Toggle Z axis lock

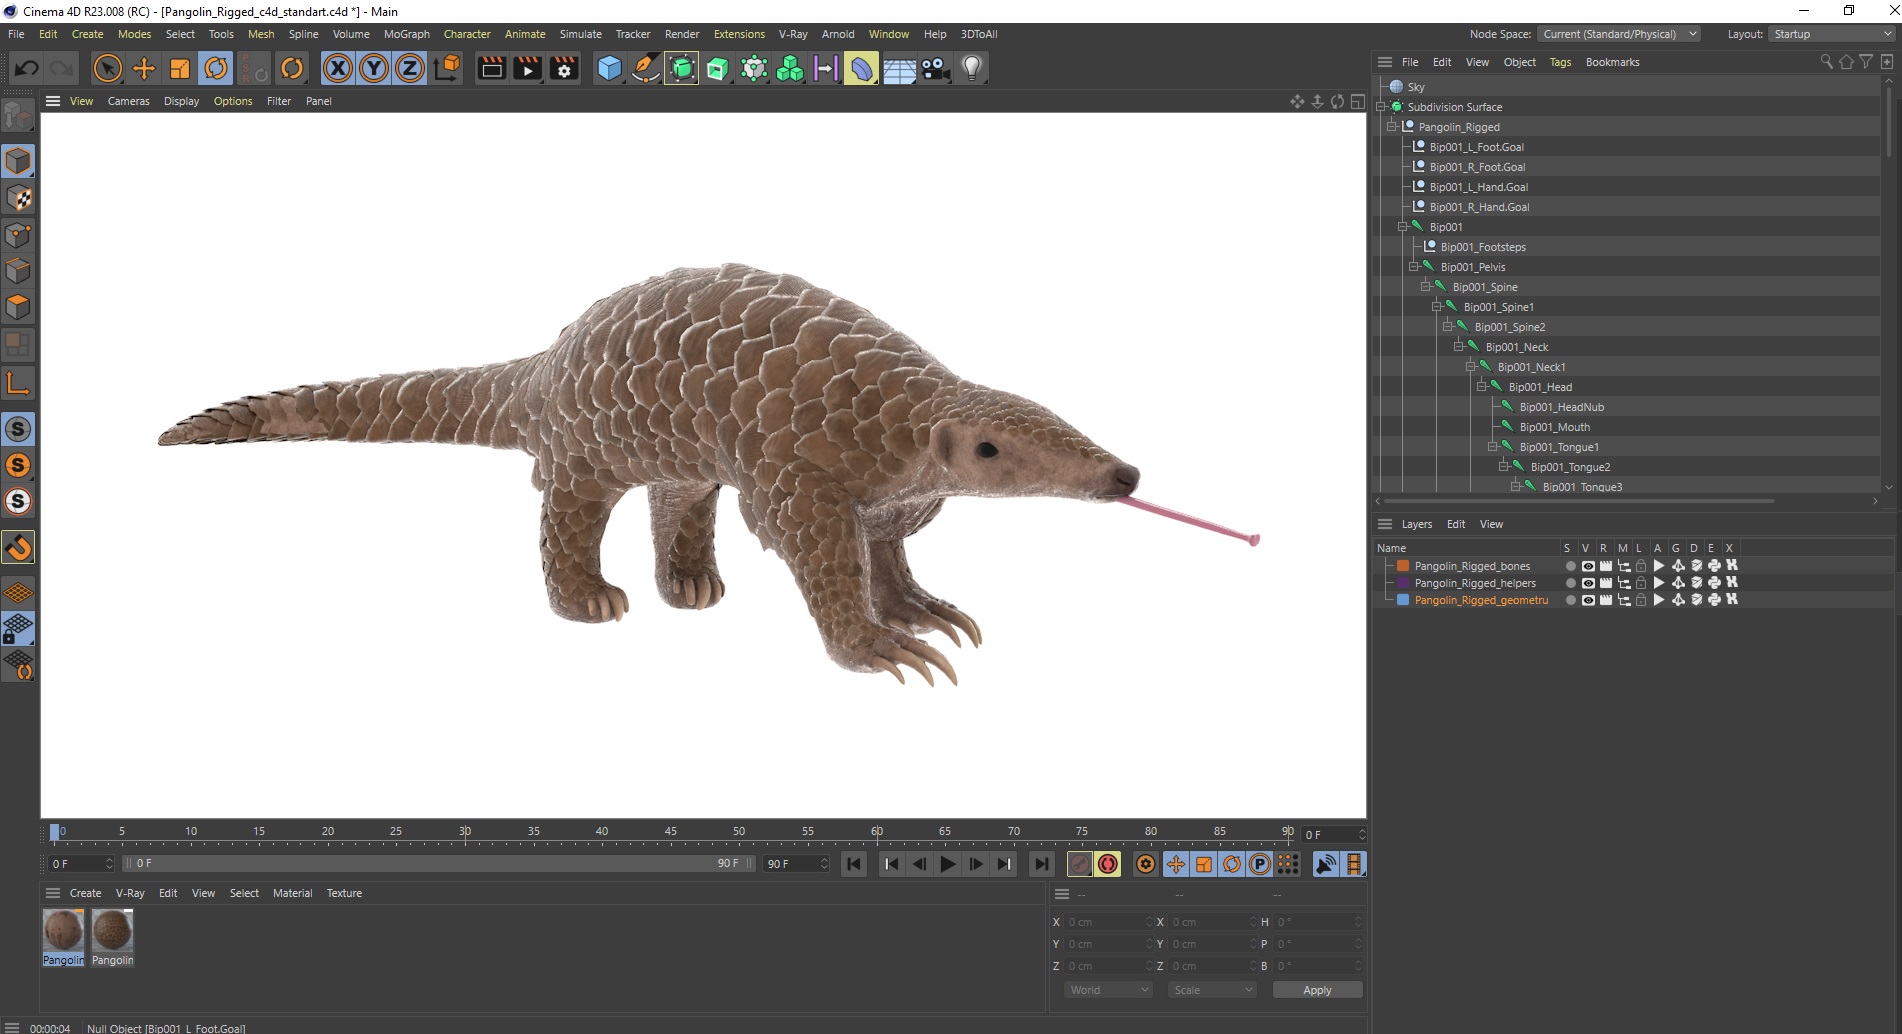coord(410,68)
